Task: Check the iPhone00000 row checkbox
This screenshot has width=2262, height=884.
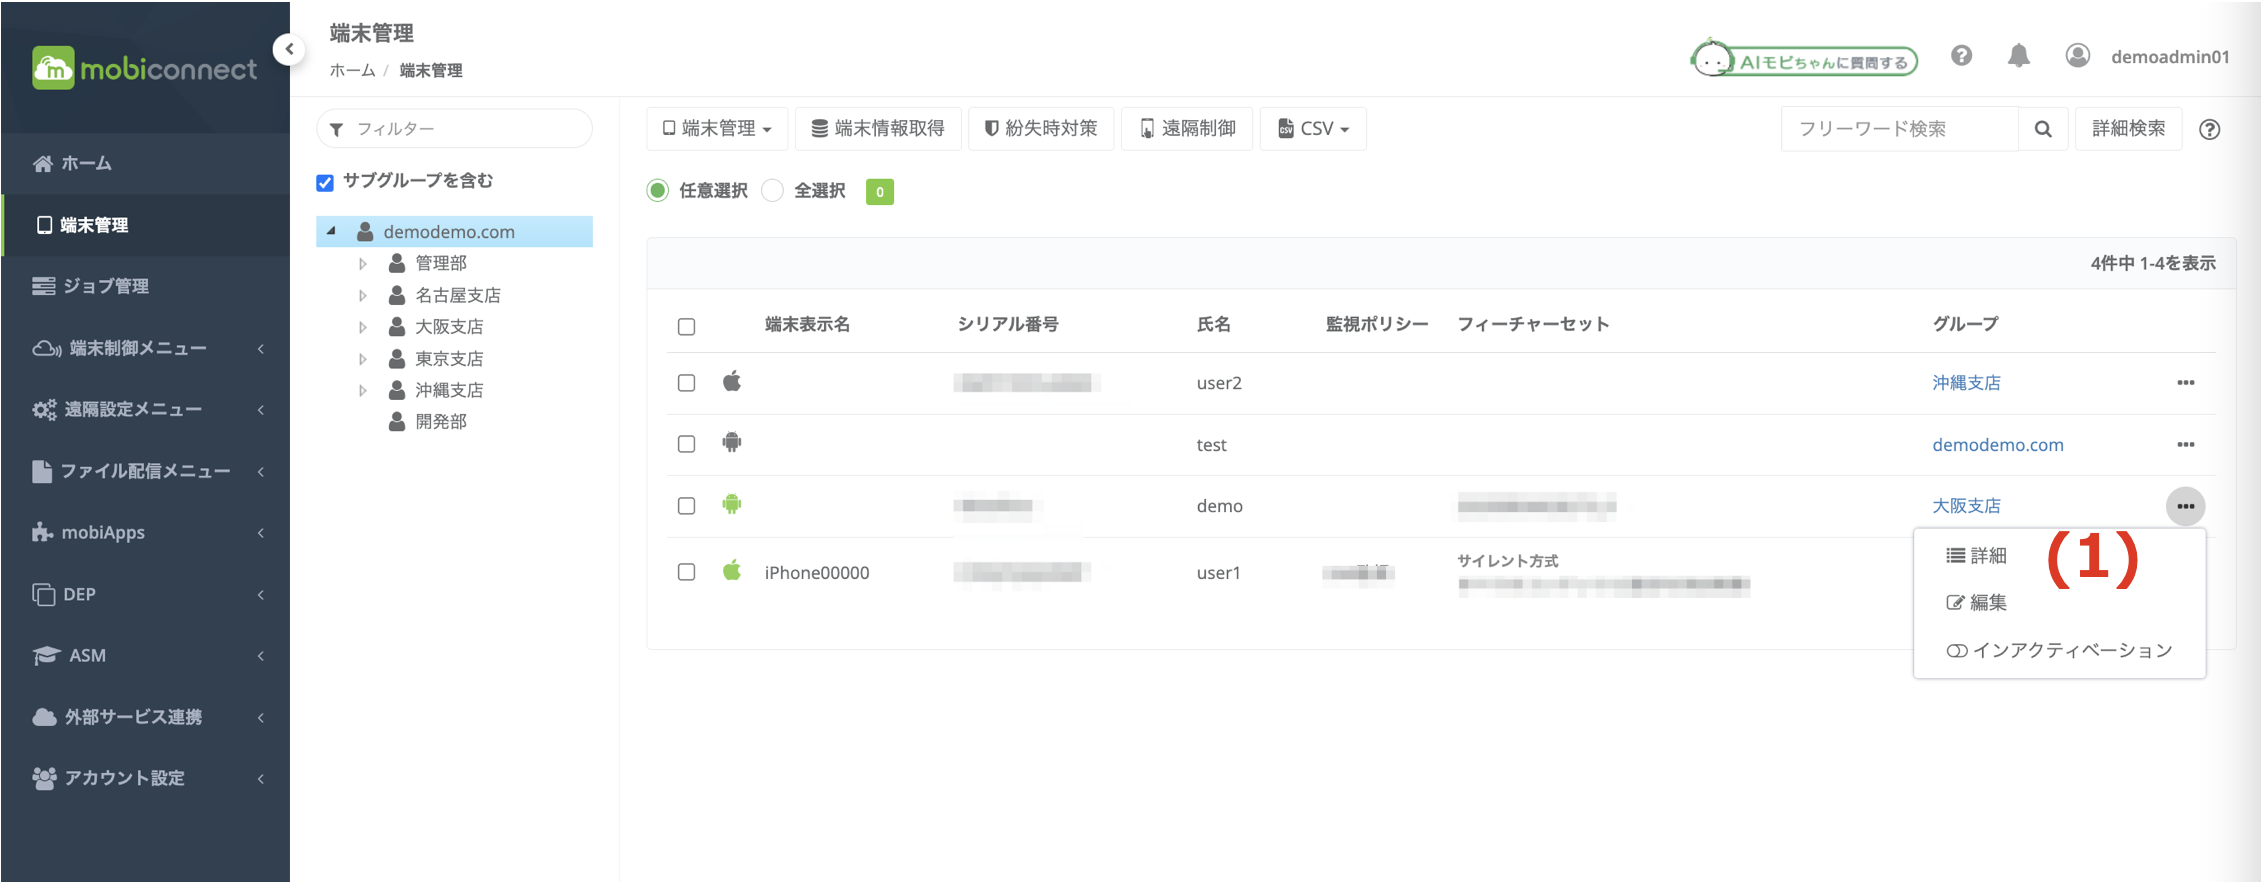Action: click(686, 572)
